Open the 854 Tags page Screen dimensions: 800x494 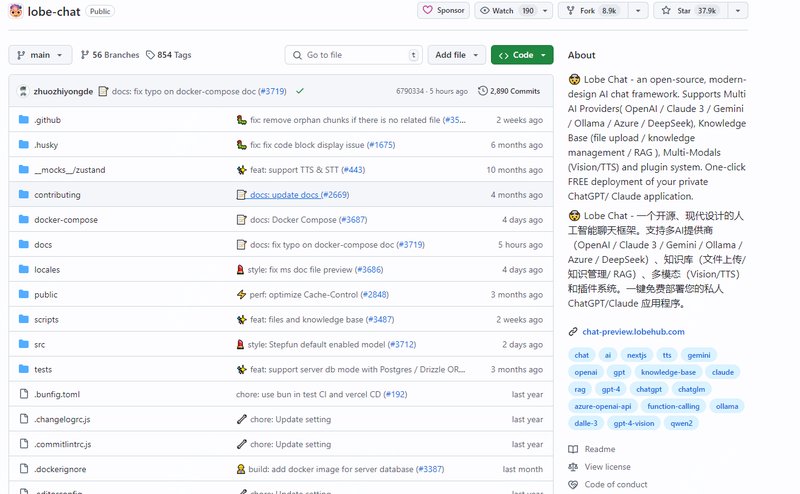point(168,55)
